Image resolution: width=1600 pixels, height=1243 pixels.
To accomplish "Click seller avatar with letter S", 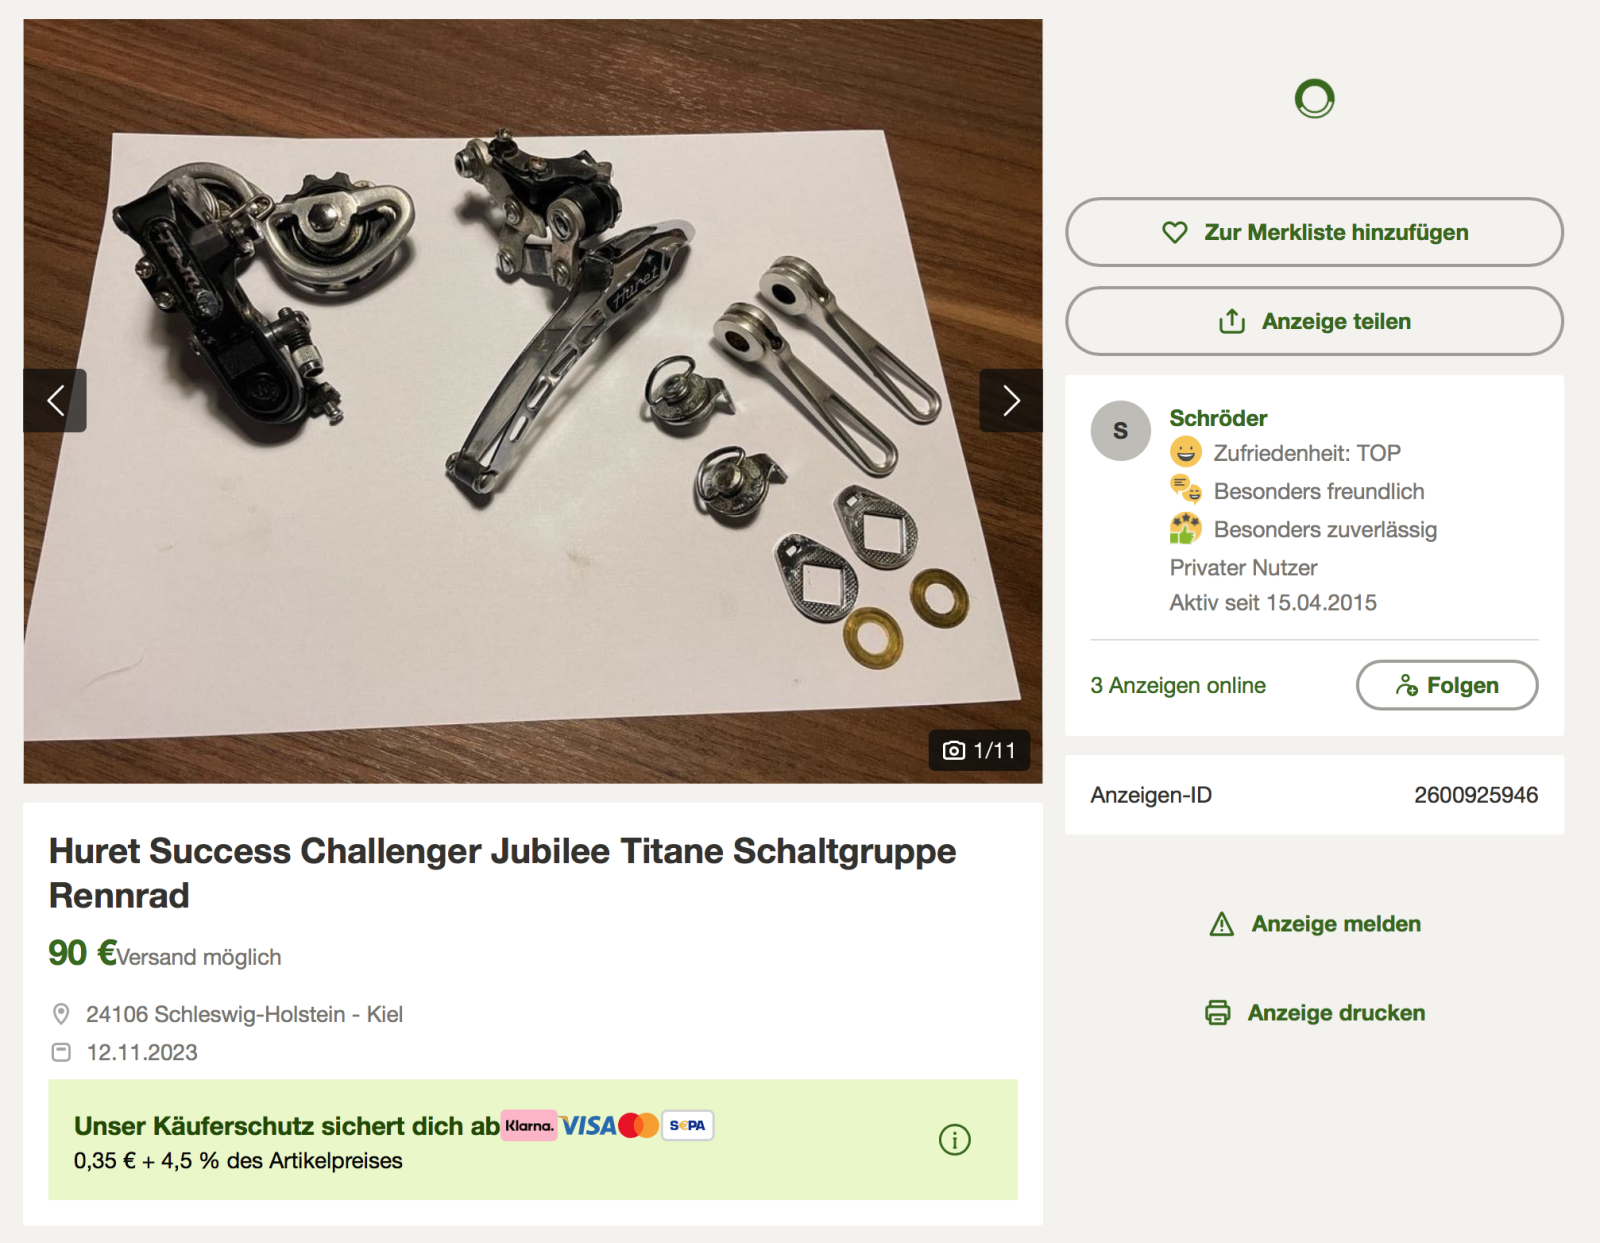I will (1120, 430).
